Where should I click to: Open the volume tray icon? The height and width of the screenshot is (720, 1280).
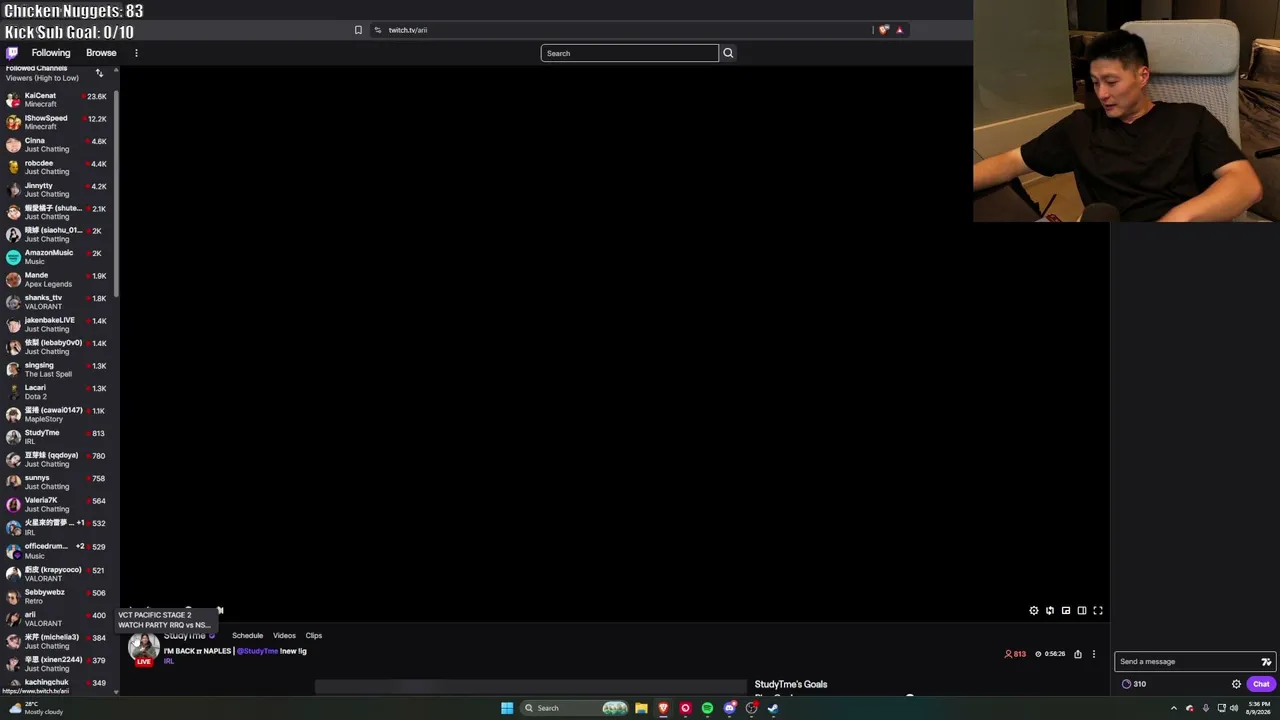point(1234,708)
